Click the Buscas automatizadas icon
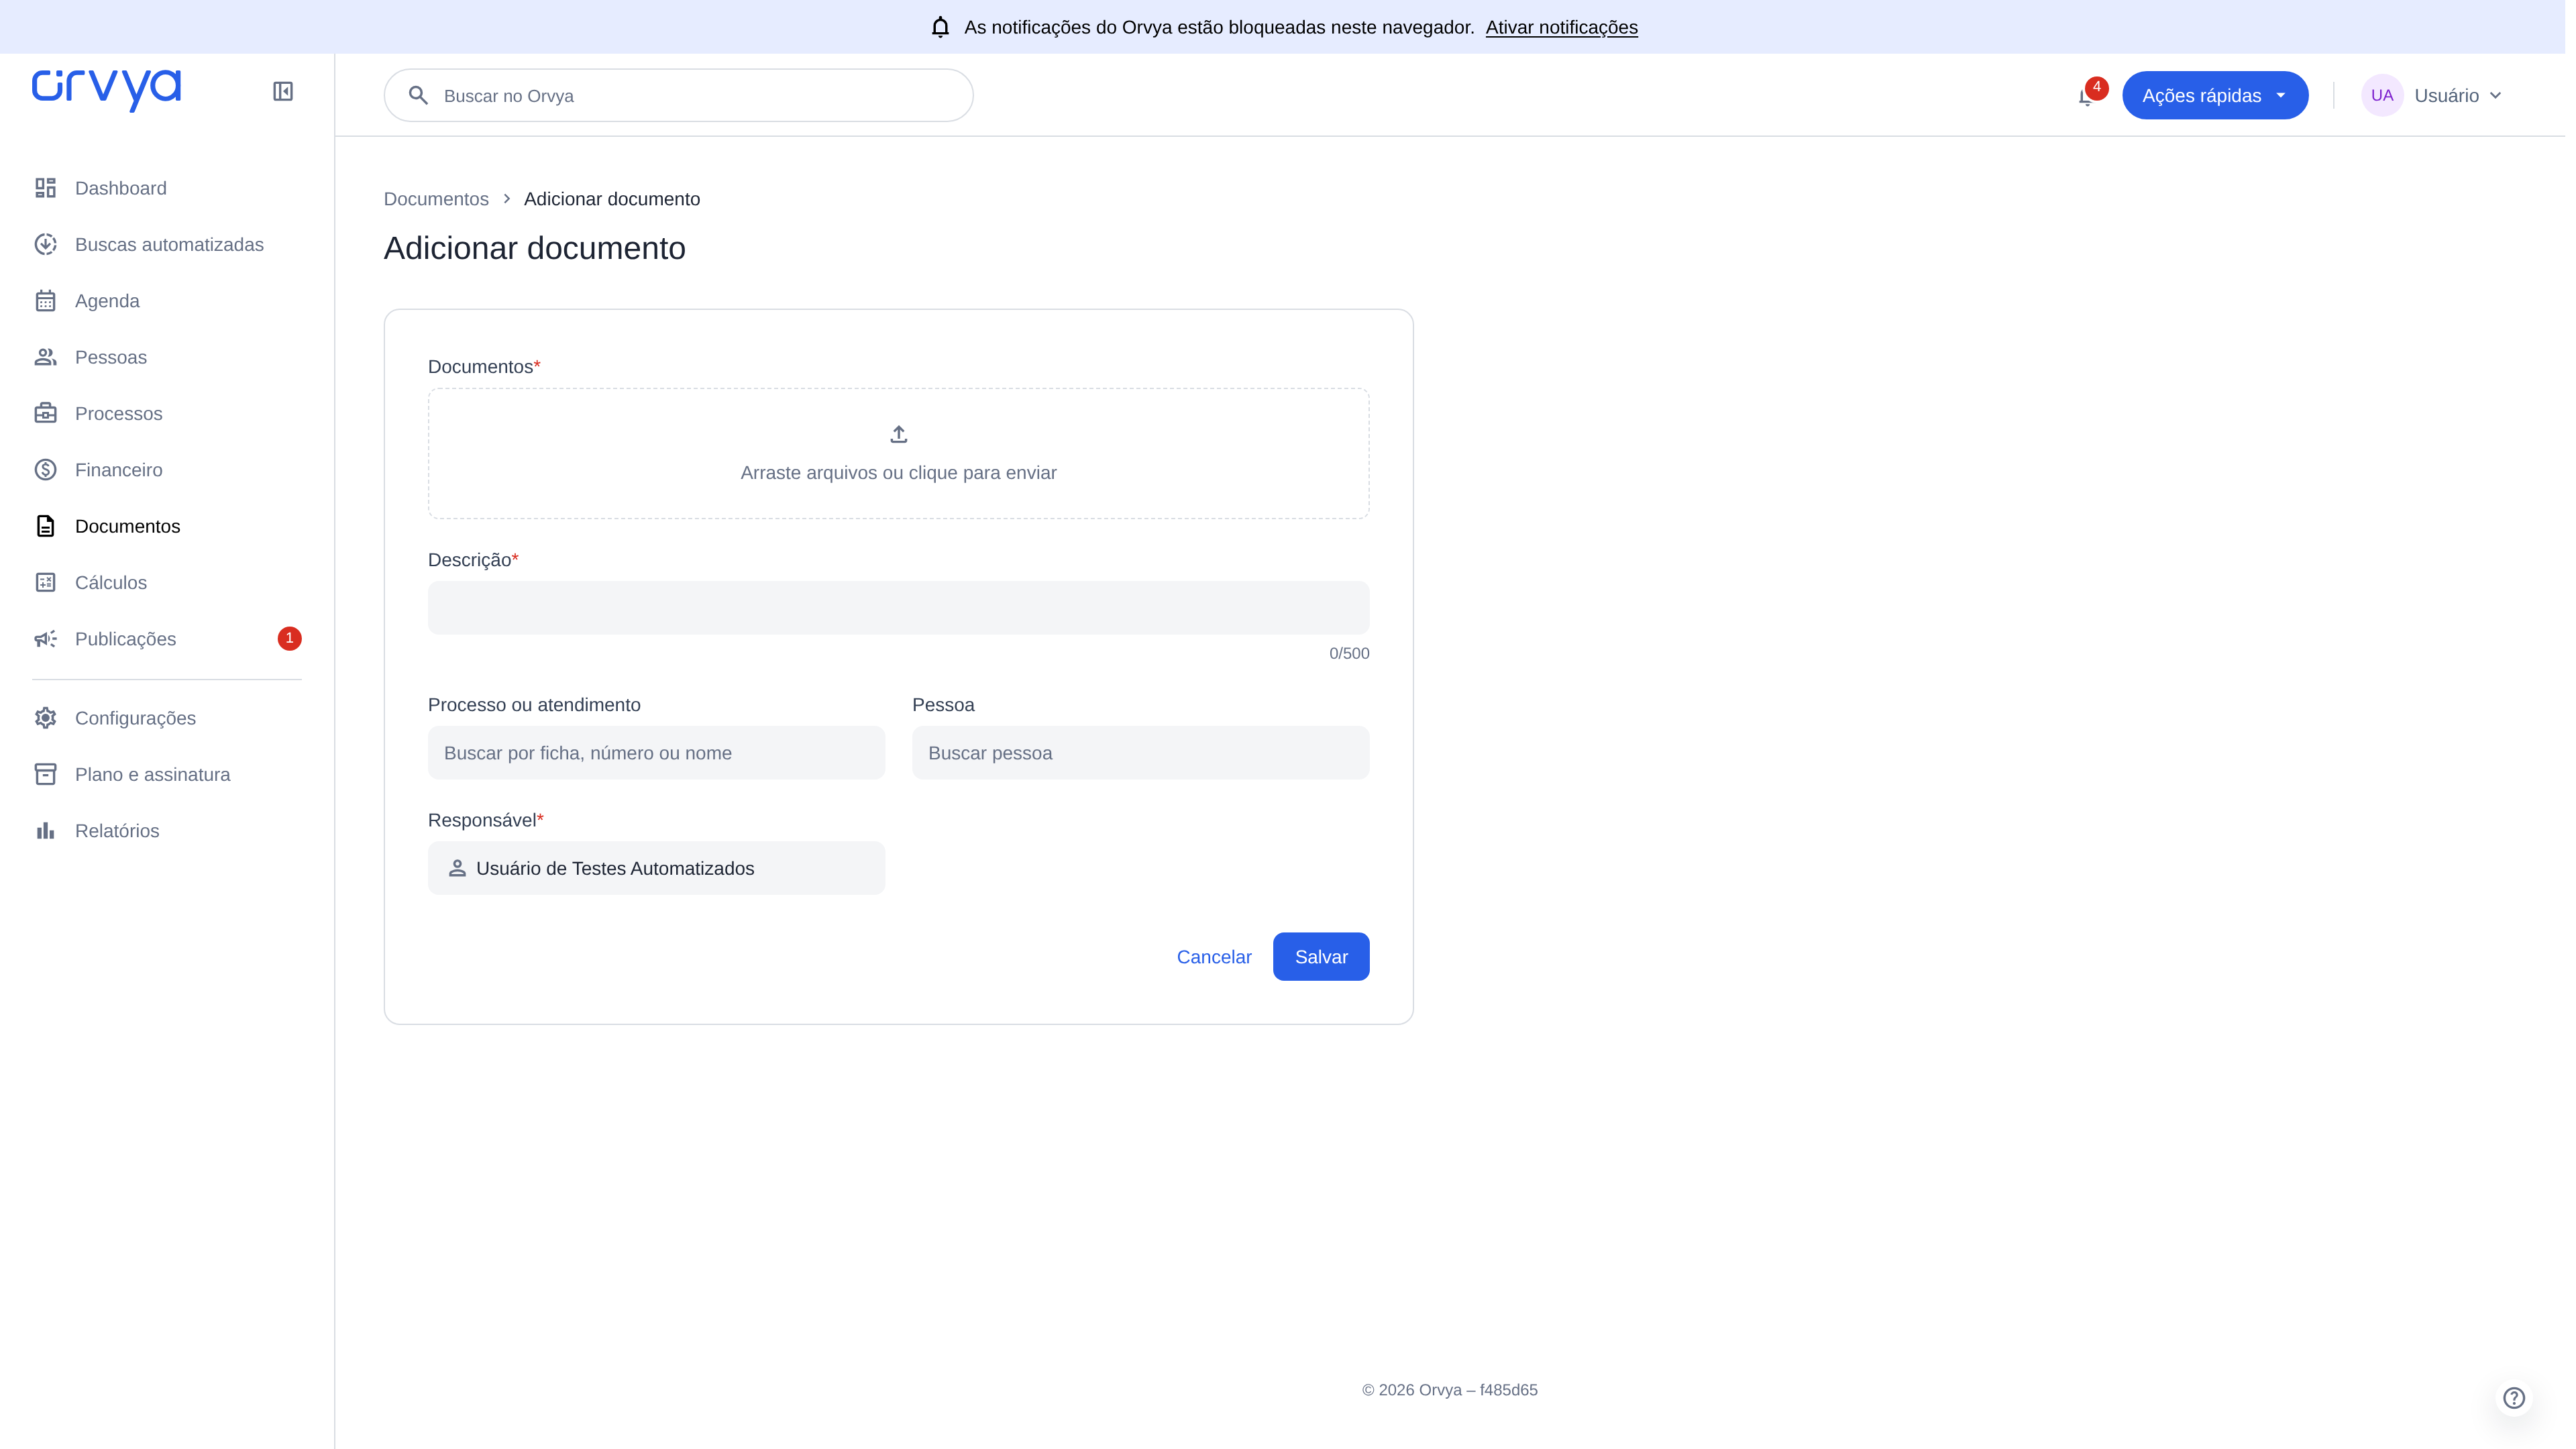 [46, 244]
